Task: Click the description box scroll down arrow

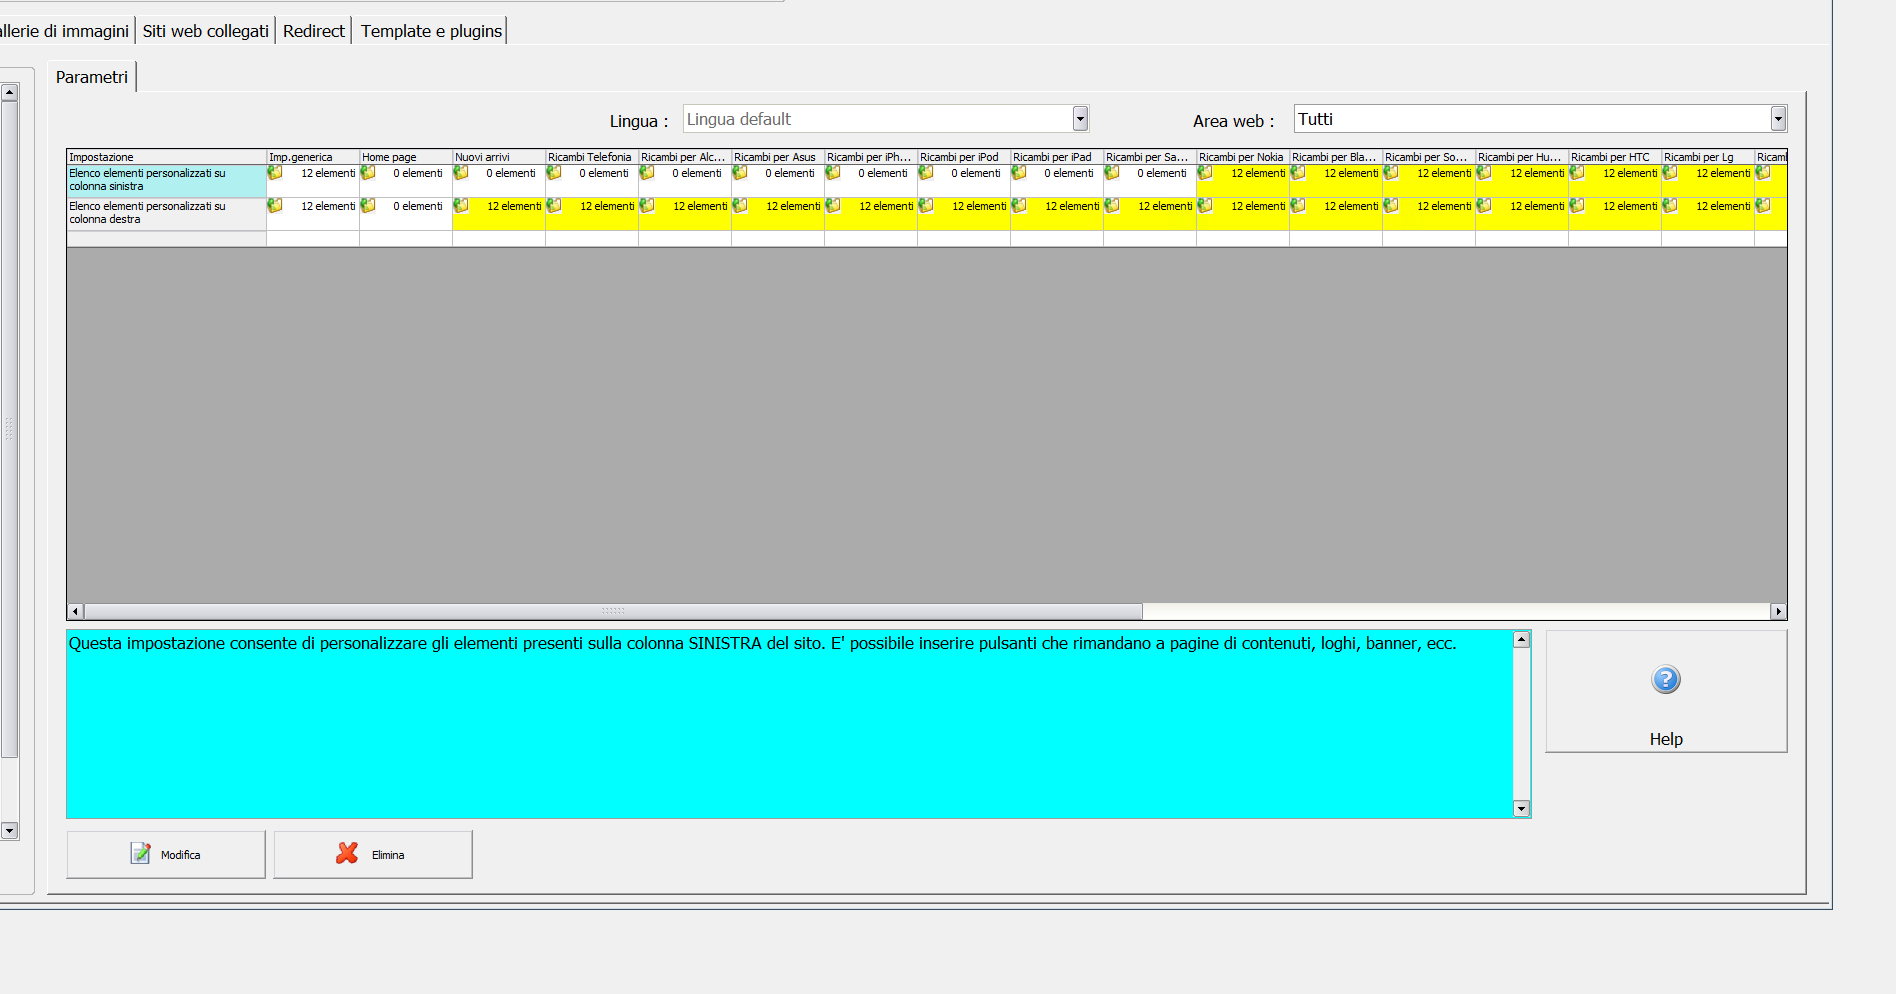Action: [1522, 809]
